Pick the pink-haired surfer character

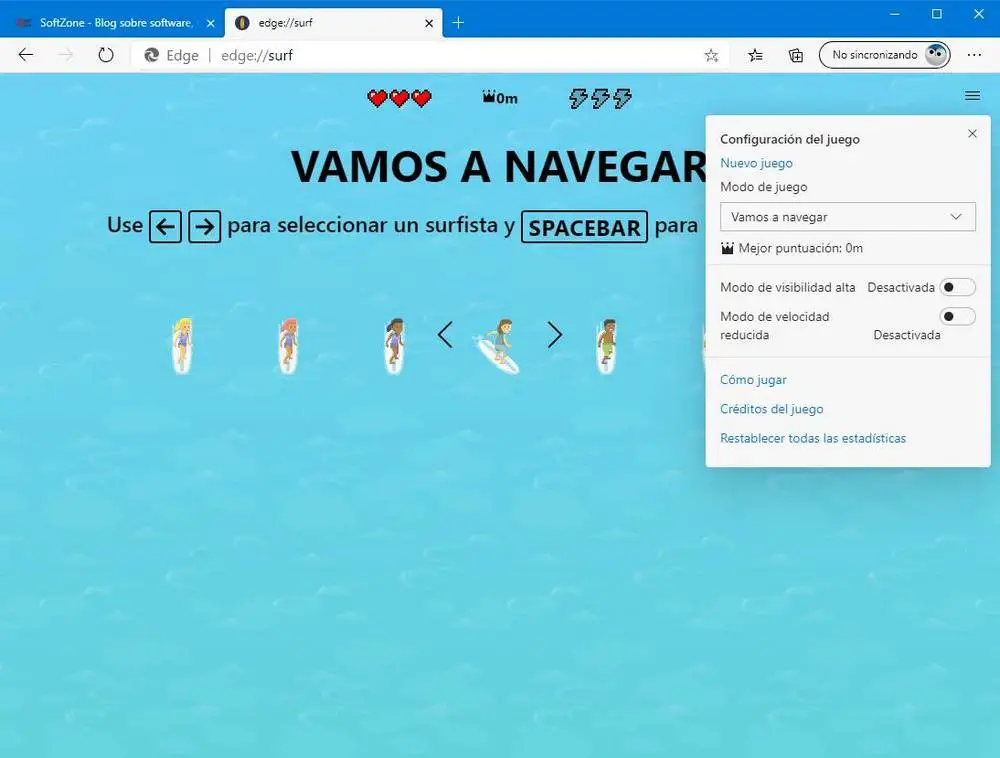point(288,346)
